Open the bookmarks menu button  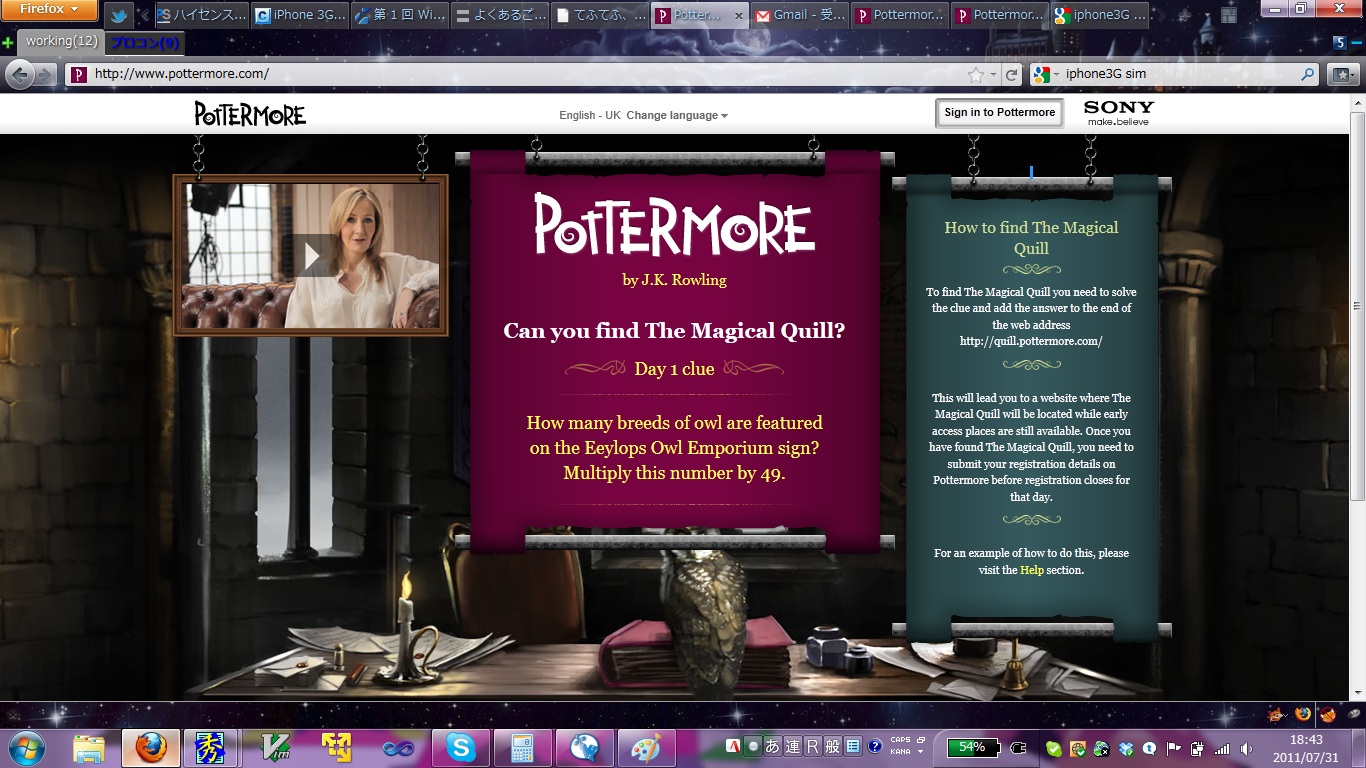coord(1343,74)
